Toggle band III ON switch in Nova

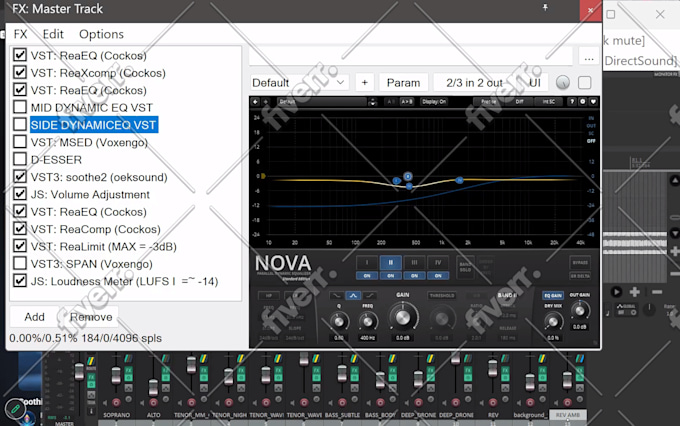click(x=414, y=275)
